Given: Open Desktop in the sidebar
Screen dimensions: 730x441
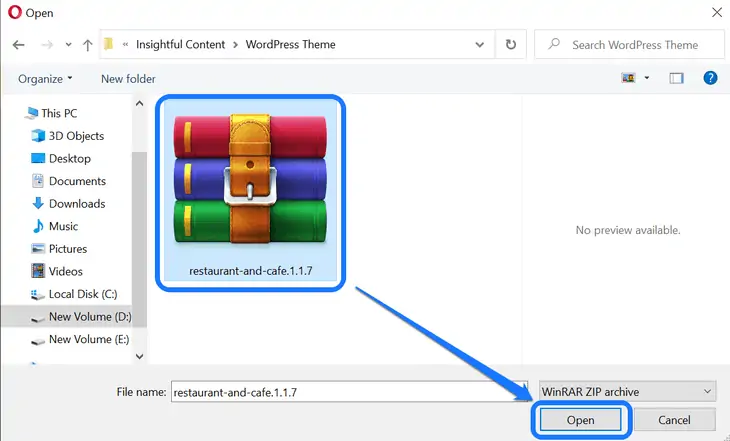Looking at the screenshot, I should point(70,158).
